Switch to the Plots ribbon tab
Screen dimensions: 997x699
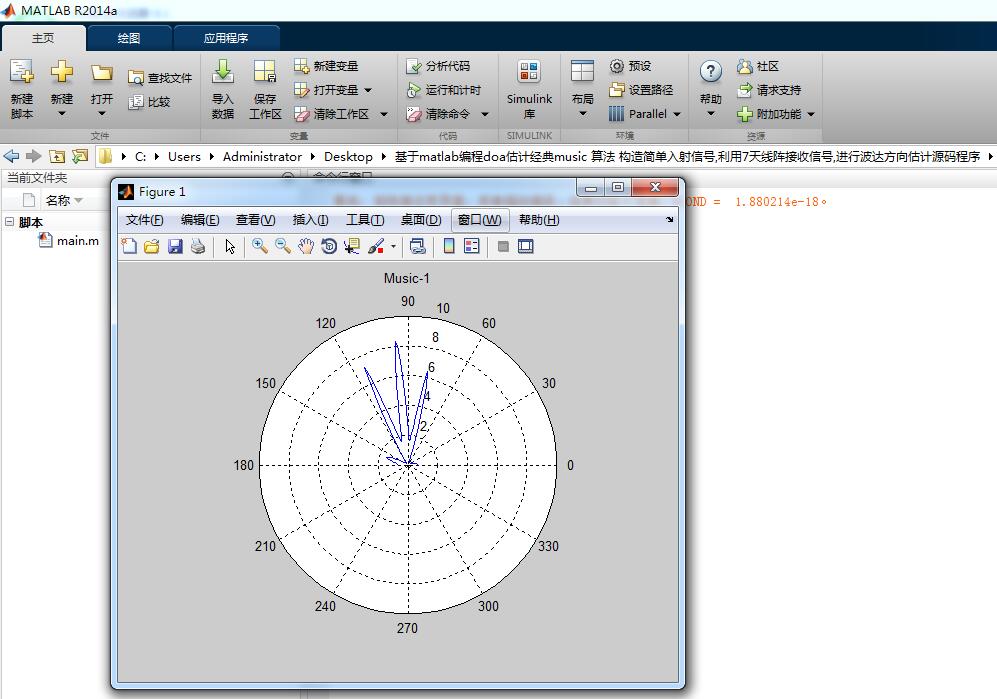tap(129, 38)
